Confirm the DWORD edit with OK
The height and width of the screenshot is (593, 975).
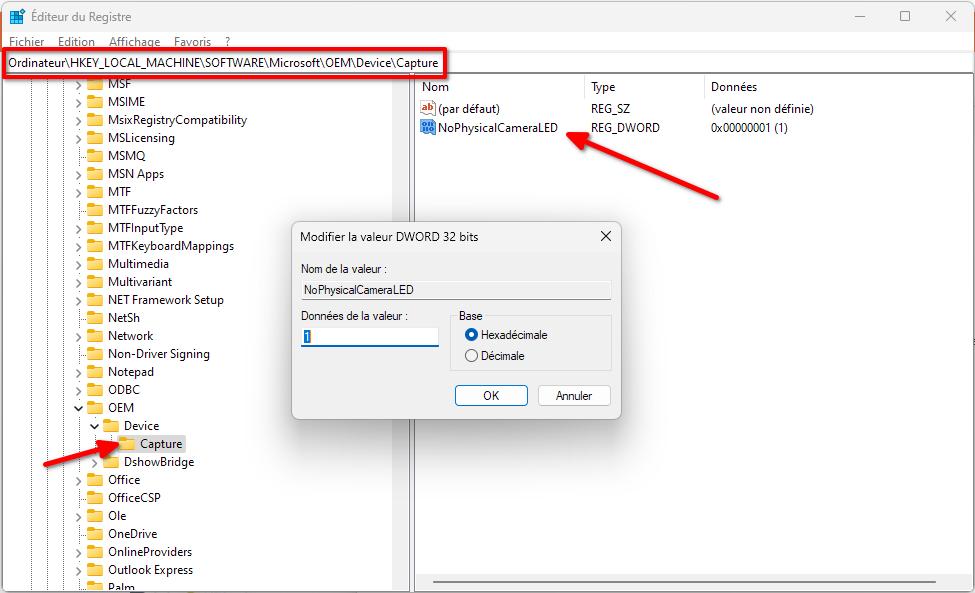[x=491, y=395]
